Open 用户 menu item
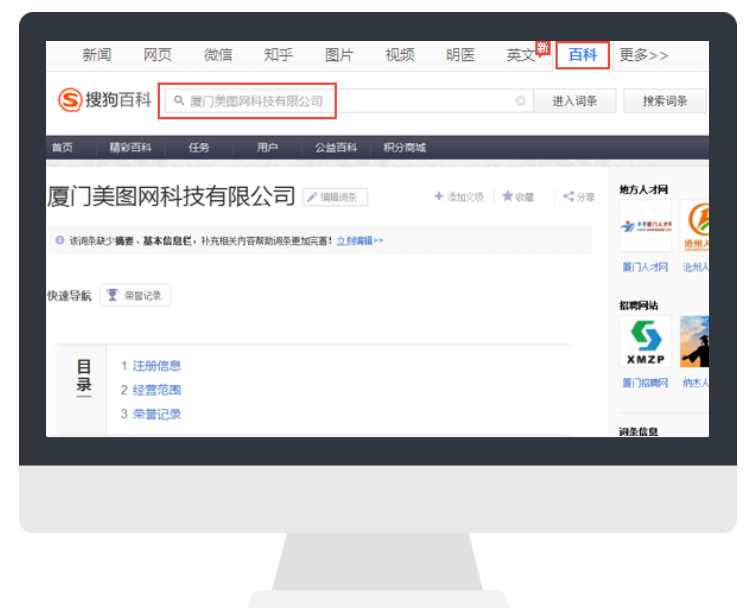Image resolution: width=753 pixels, height=608 pixels. (x=267, y=147)
